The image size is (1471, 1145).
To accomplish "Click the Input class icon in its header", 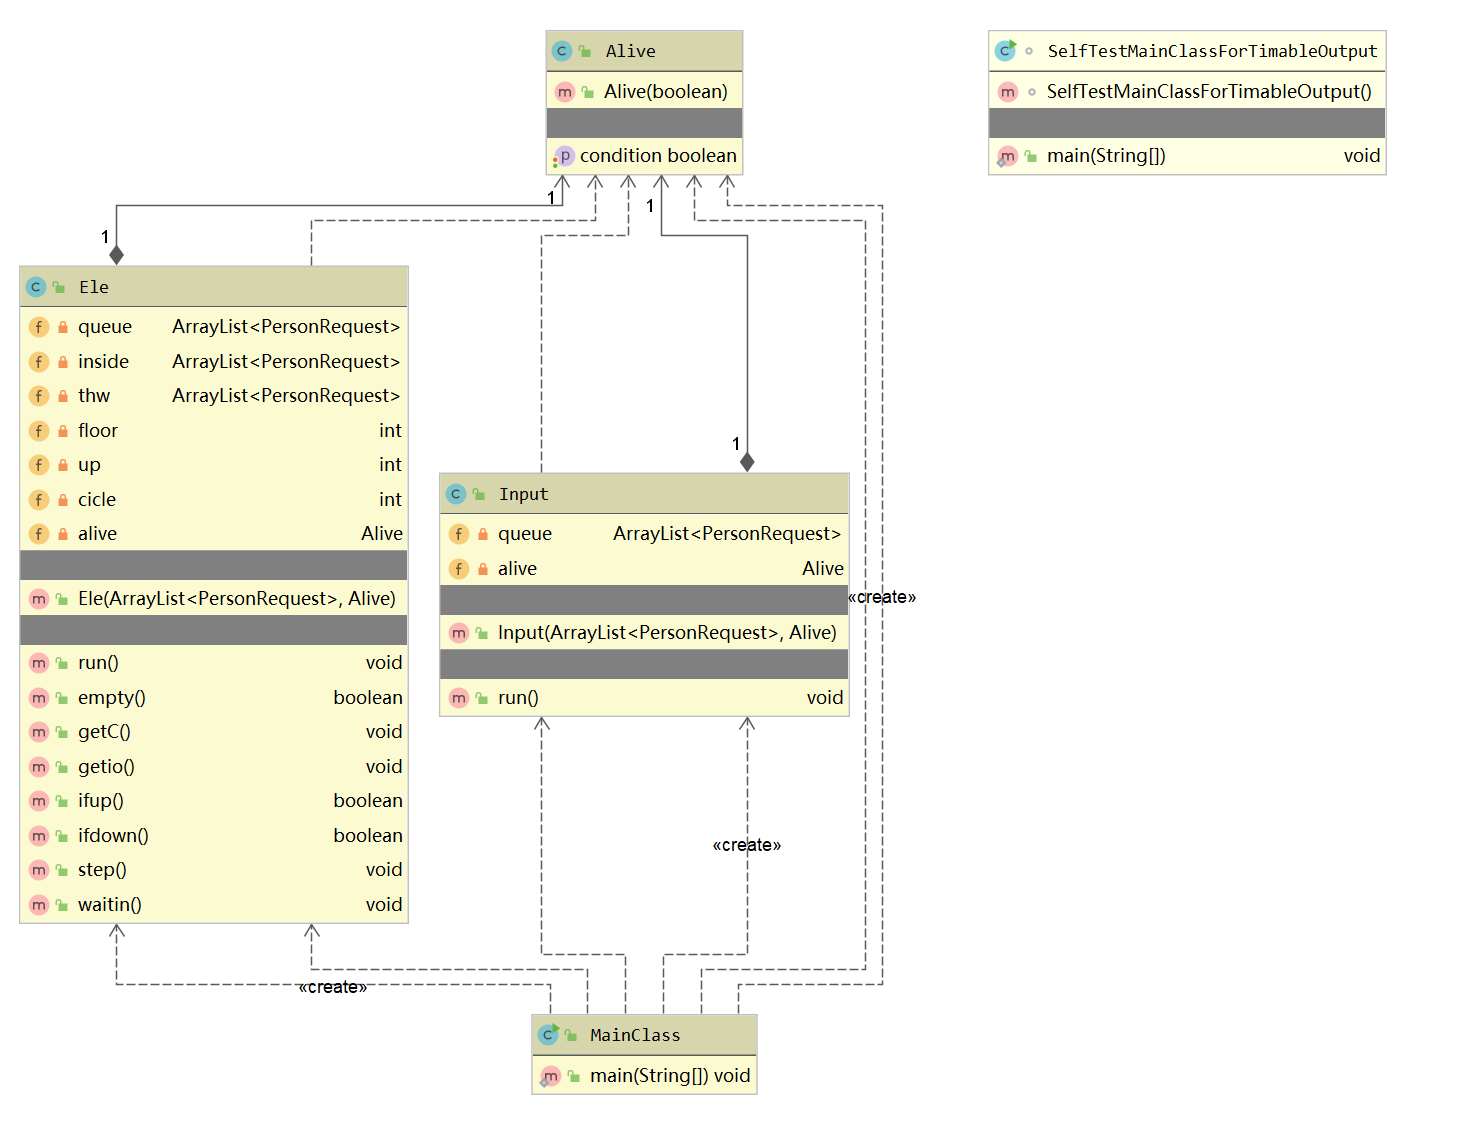I will (456, 494).
